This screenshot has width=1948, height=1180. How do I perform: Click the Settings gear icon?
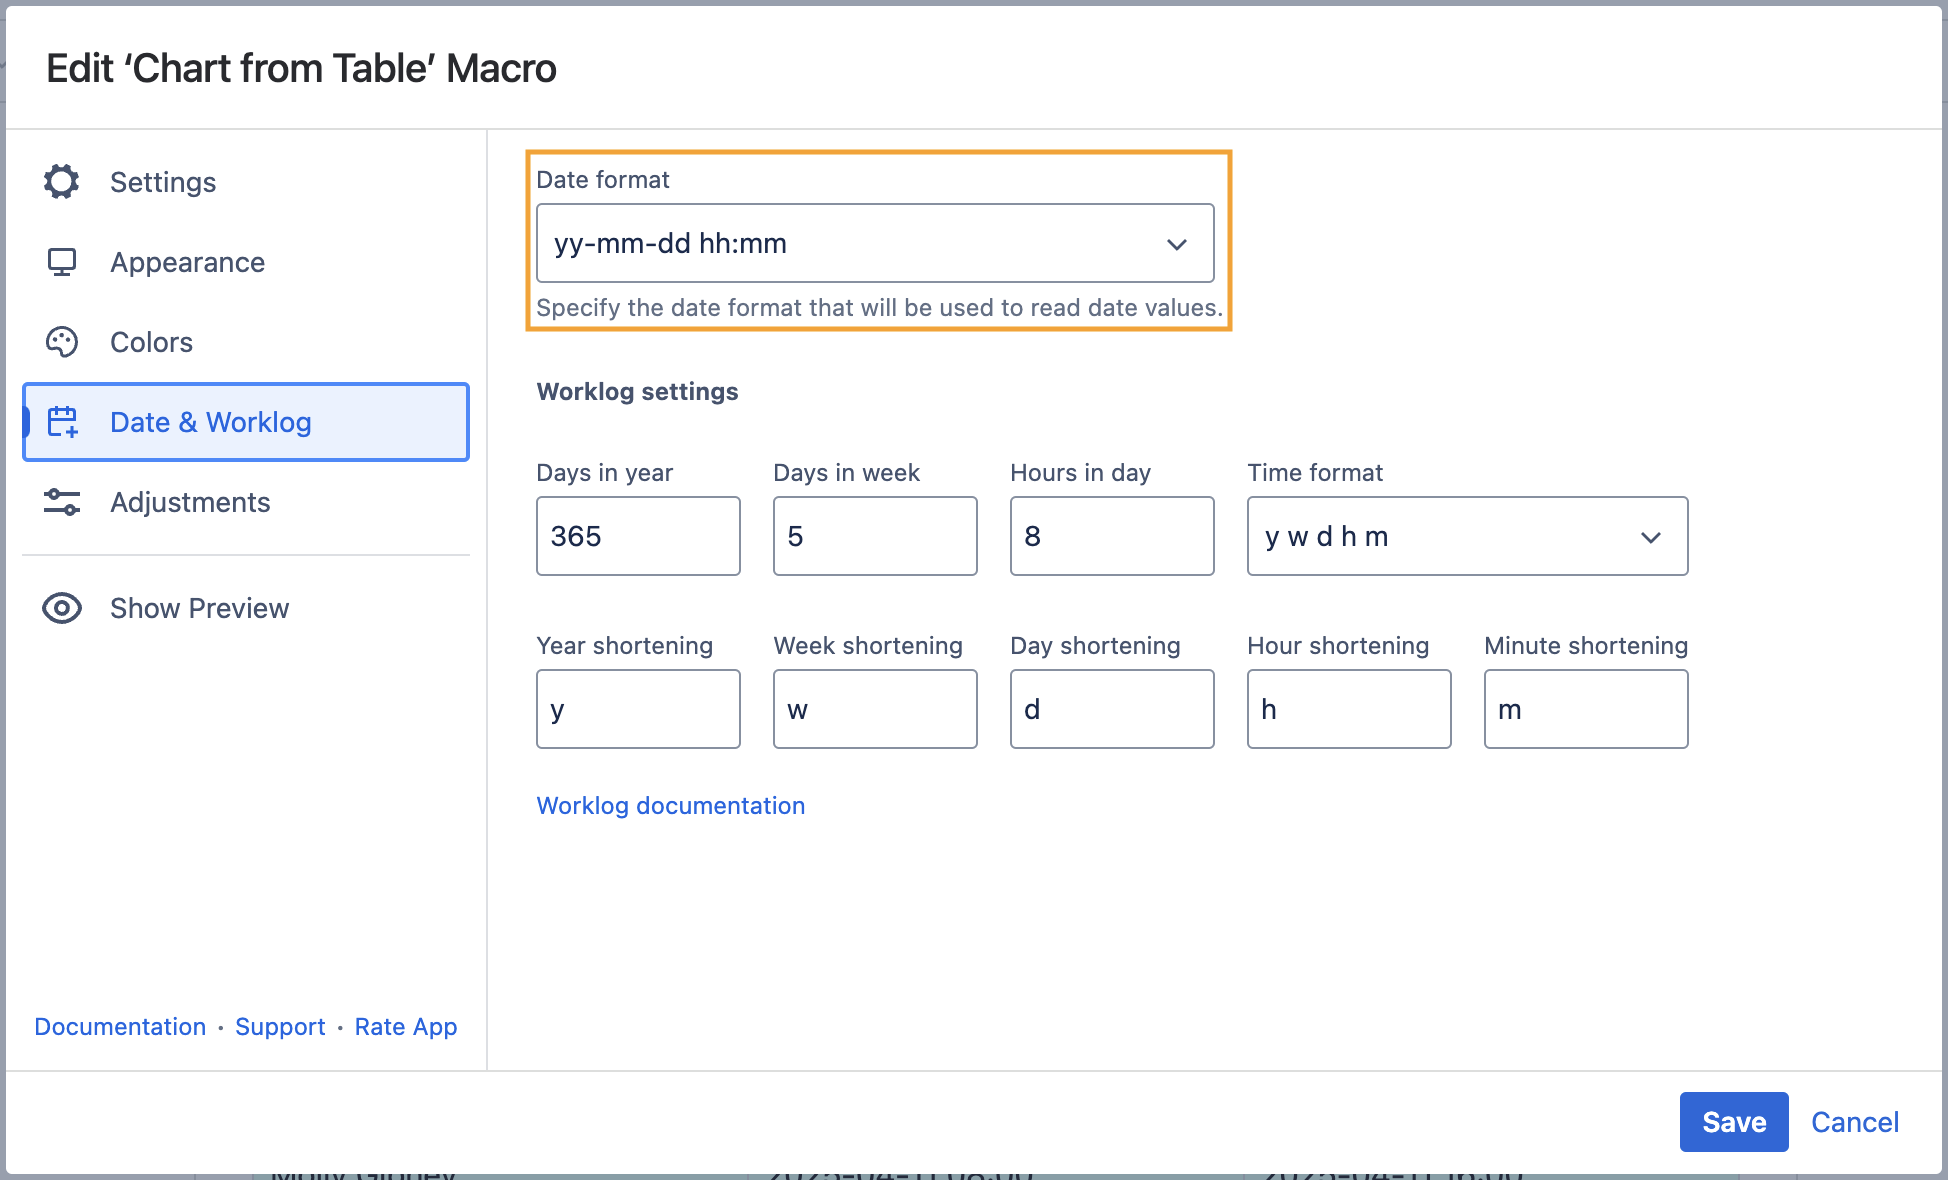point(62,182)
